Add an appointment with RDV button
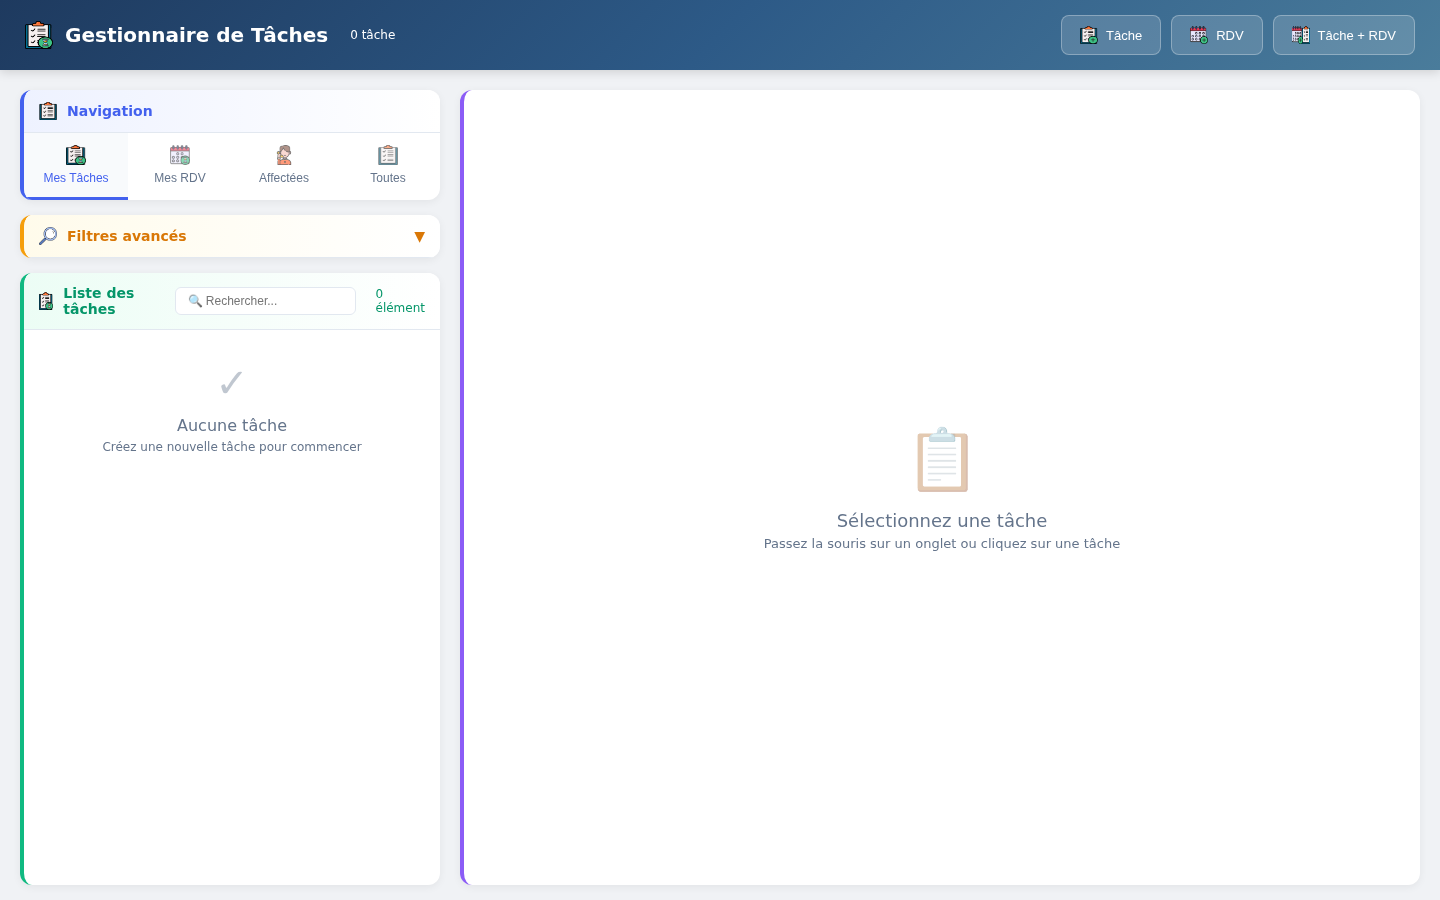Viewport: 1440px width, 900px height. pos(1217,35)
